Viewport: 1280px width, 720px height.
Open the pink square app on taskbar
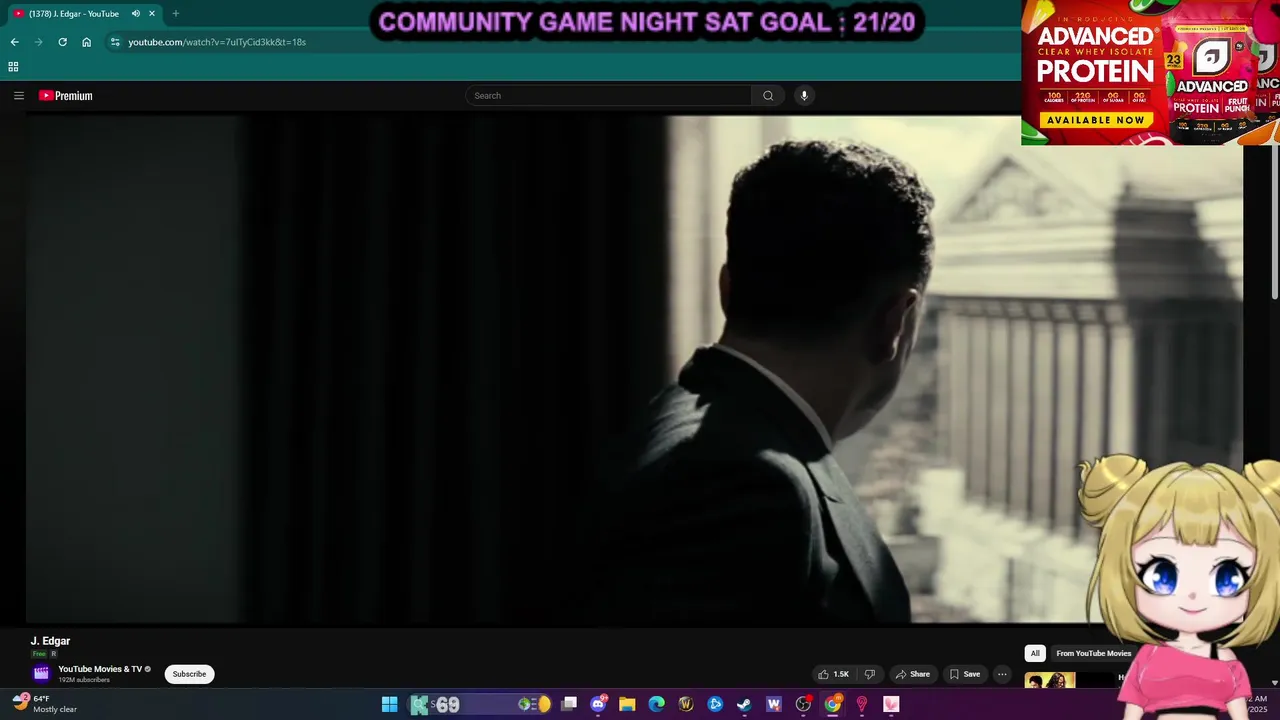click(x=891, y=704)
